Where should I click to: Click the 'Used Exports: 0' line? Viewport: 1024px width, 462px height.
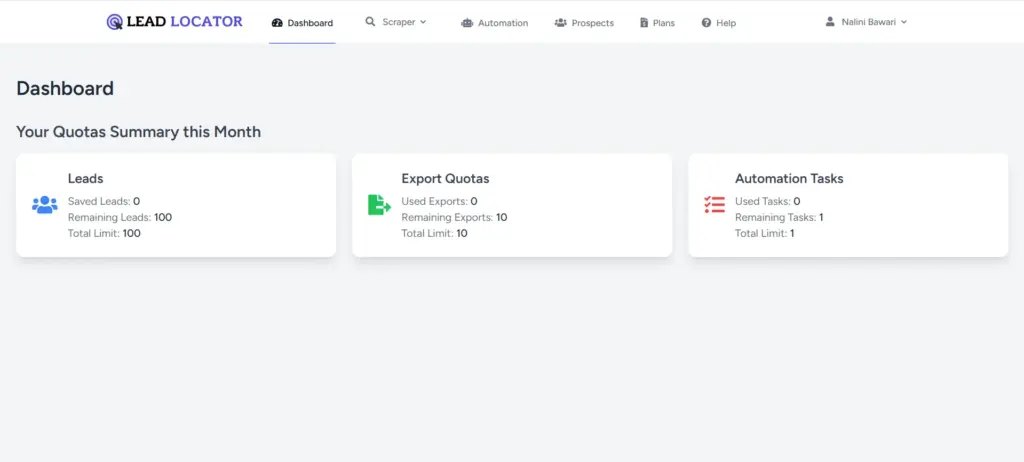[440, 201]
